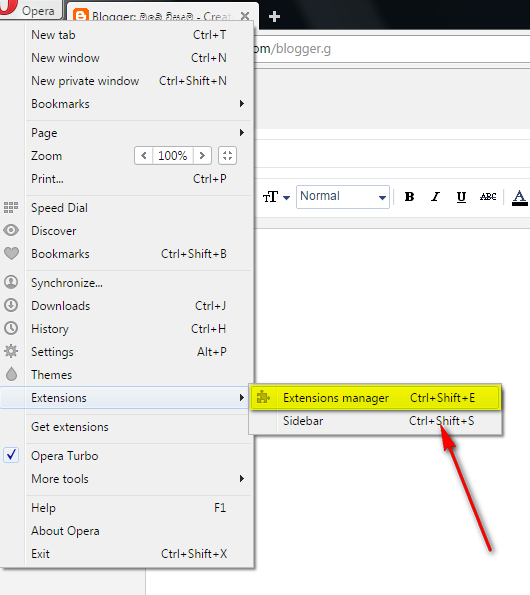Open Bookmarks manager with Ctrl+Shift+B entry
Image resolution: width=530 pixels, height=595 pixels.
click(x=127, y=253)
